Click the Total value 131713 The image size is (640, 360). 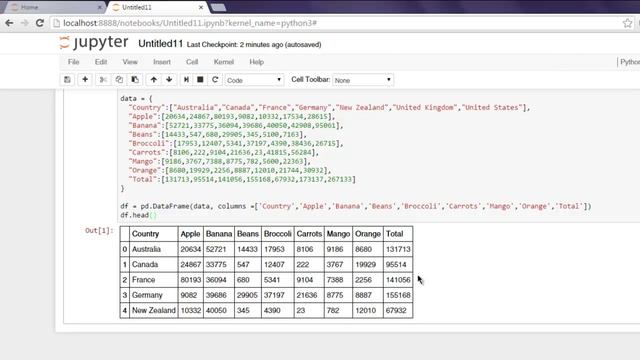398,249
